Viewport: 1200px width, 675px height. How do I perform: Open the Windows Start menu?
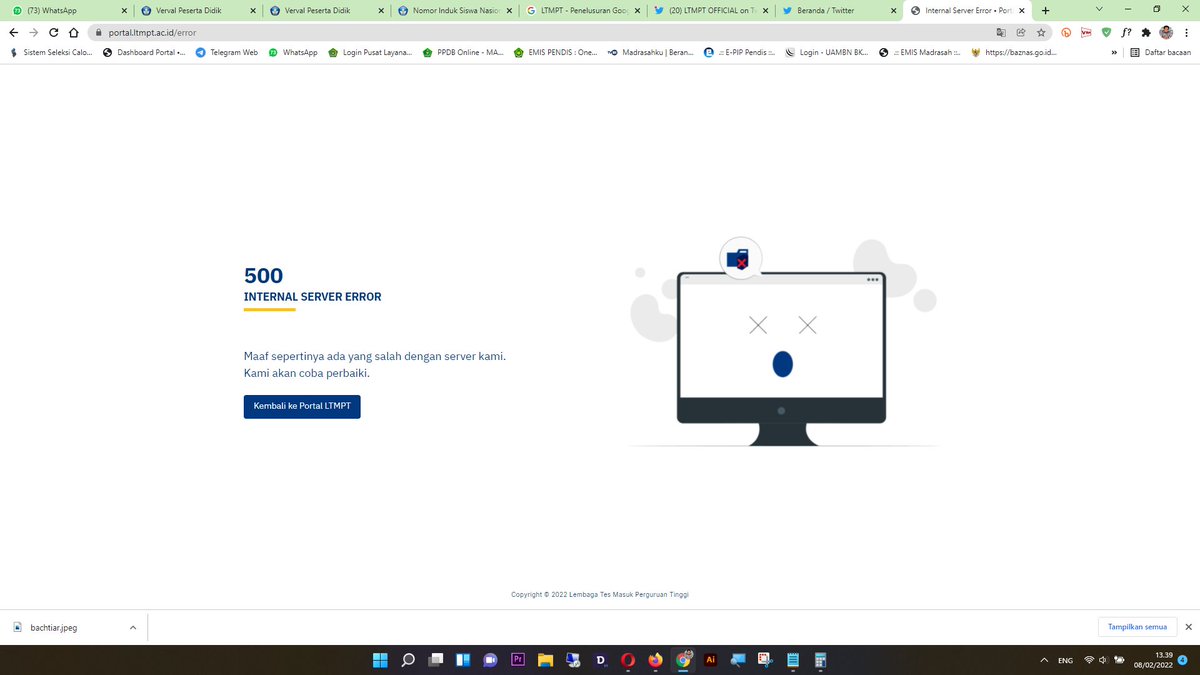point(380,660)
